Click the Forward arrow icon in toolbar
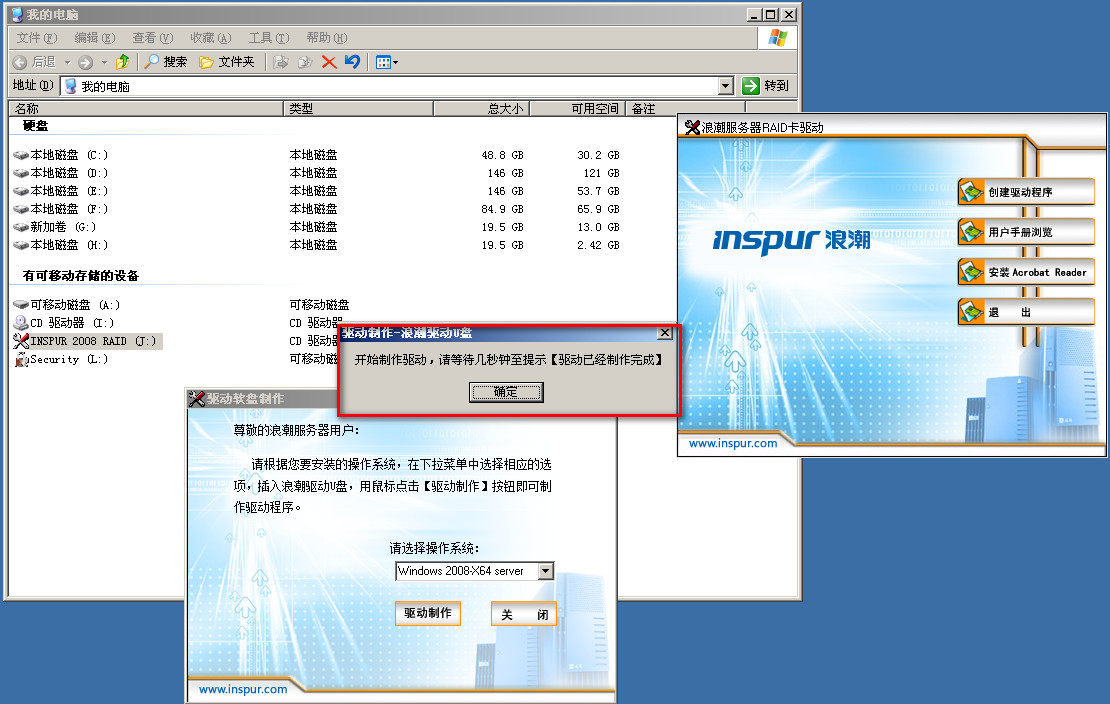 pos(86,62)
